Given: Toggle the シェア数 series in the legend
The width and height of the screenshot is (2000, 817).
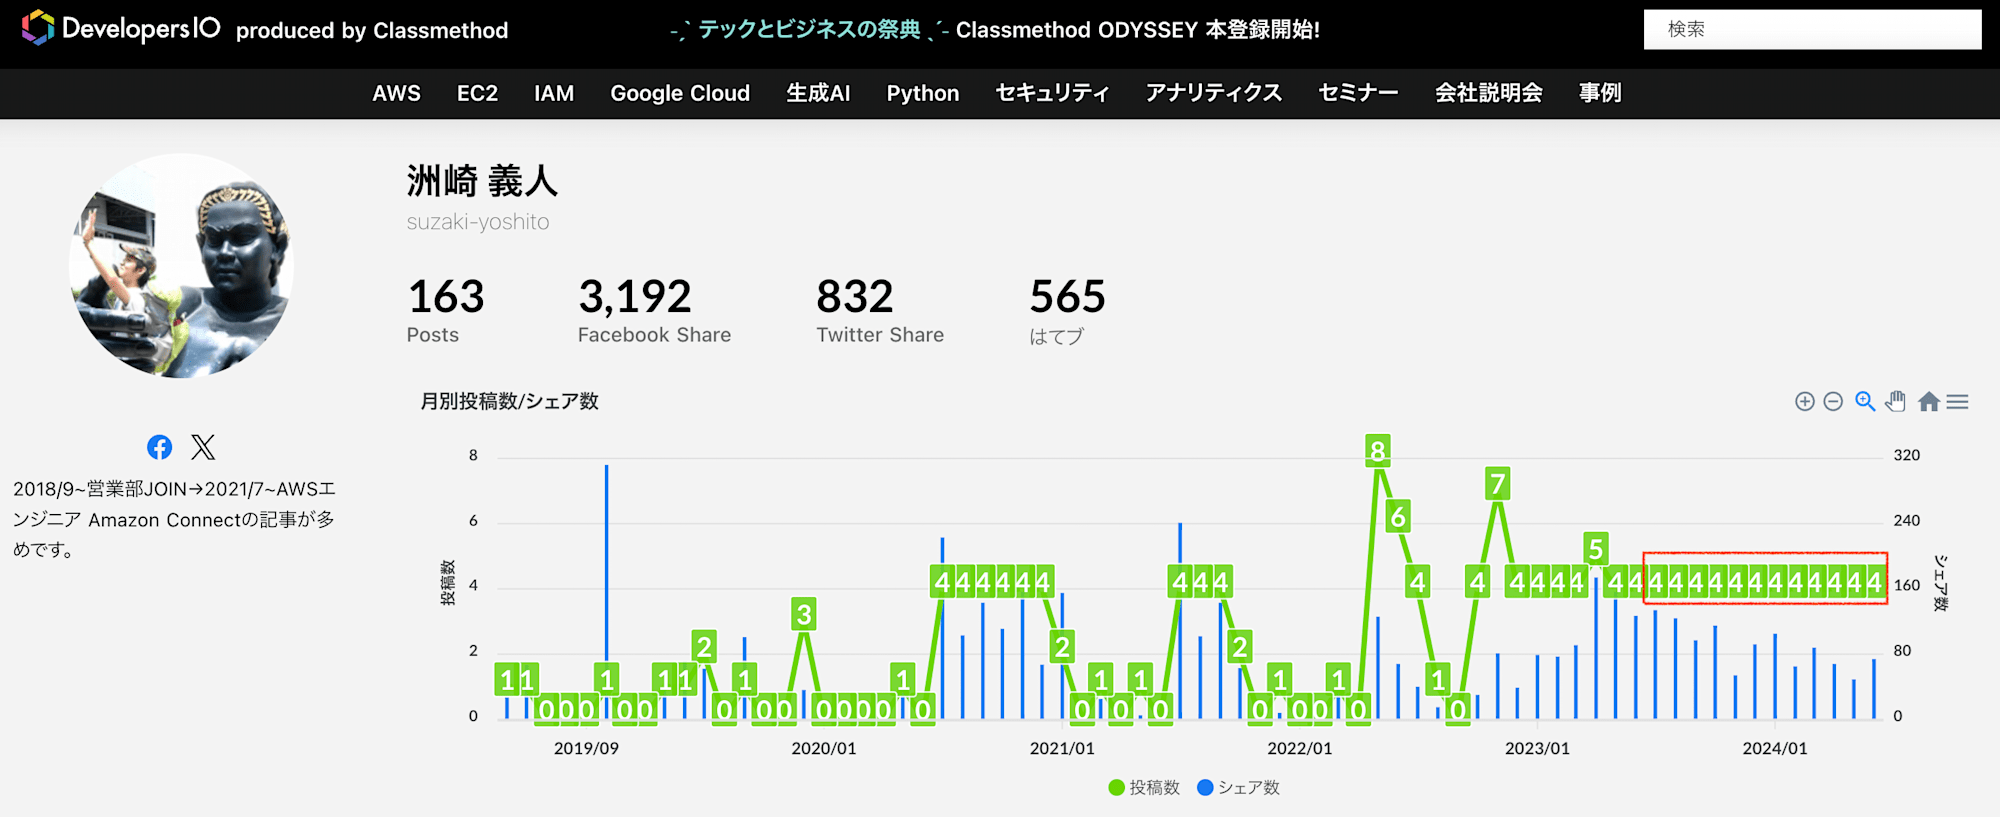Looking at the screenshot, I should [x=1239, y=788].
